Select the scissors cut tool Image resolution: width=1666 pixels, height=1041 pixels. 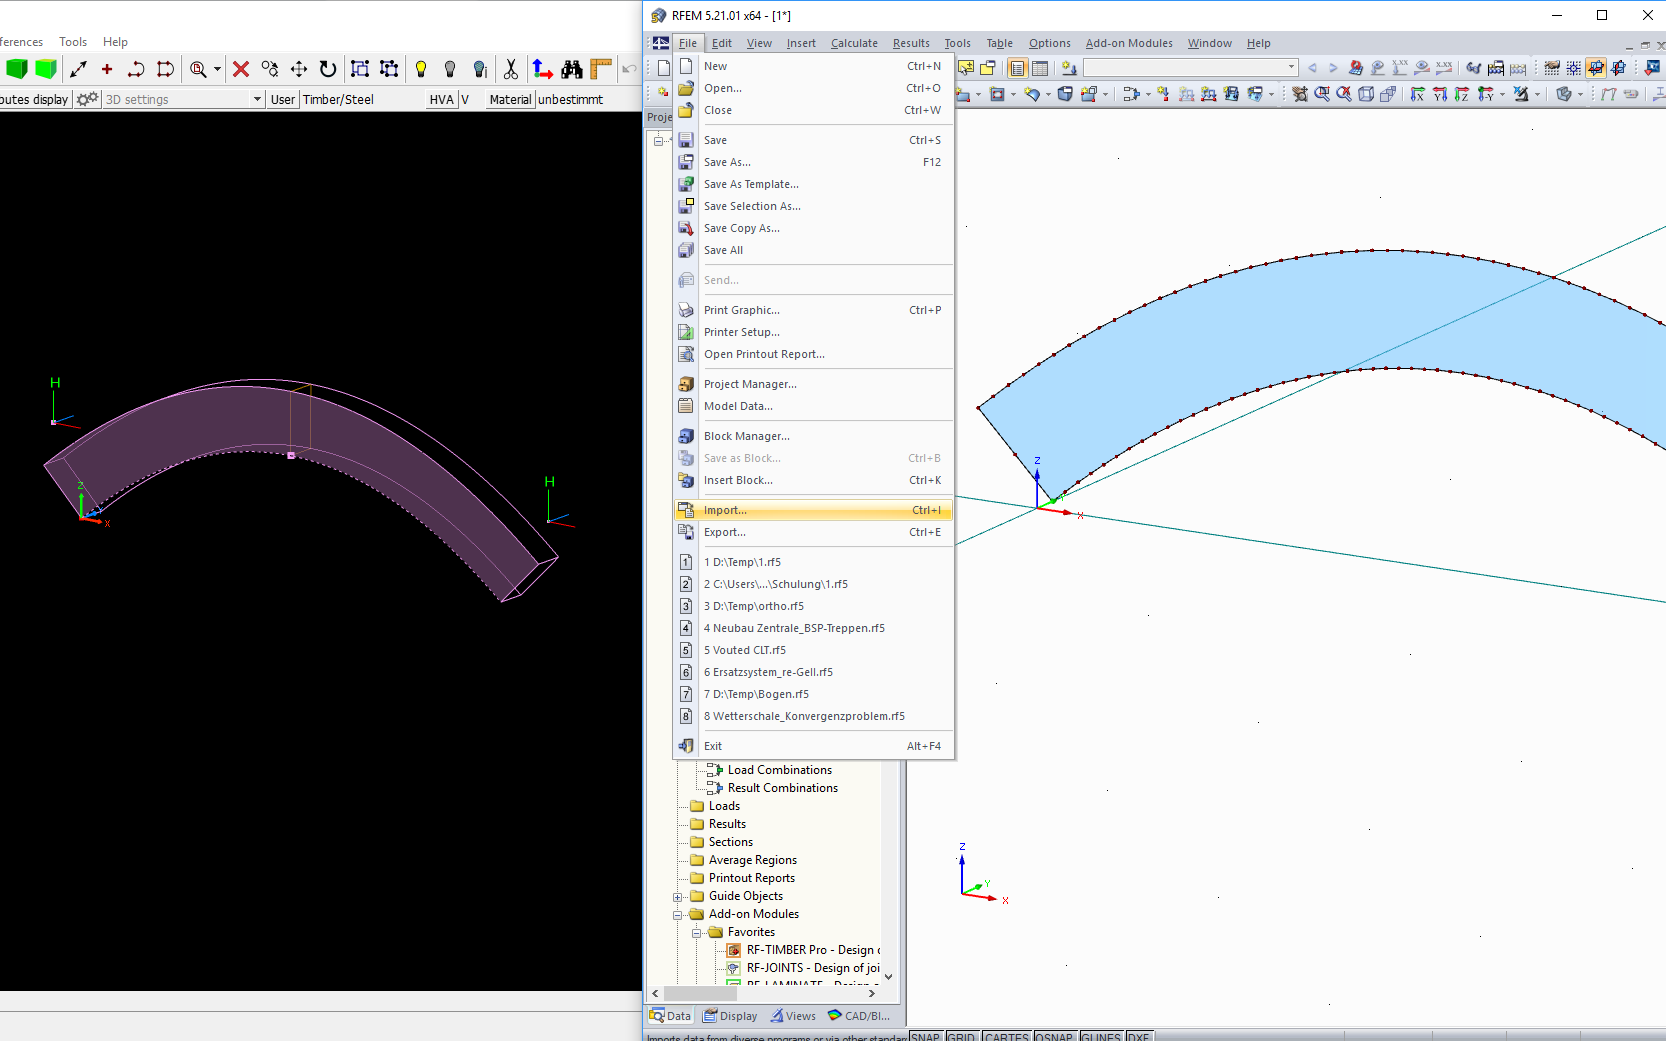pos(511,69)
